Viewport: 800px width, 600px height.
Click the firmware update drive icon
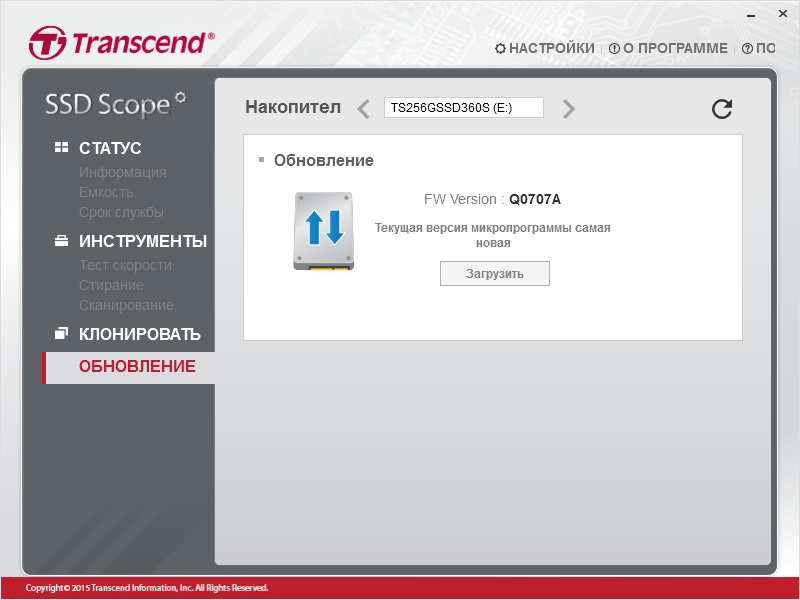pos(323,231)
